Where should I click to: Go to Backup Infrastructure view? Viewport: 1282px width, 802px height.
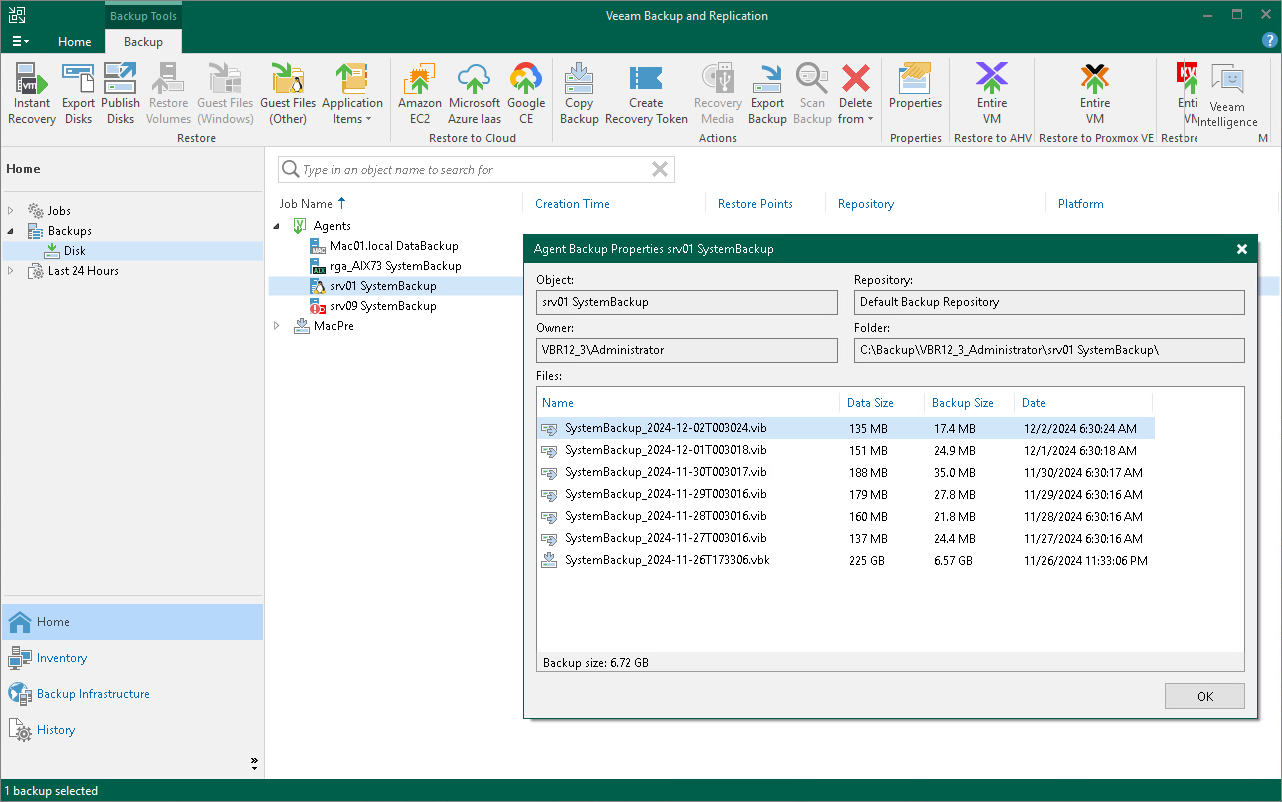pyautogui.click(x=93, y=694)
